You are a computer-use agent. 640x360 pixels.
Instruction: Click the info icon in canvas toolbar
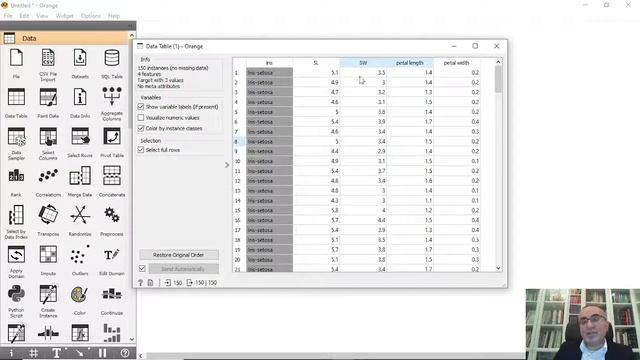tap(11, 353)
